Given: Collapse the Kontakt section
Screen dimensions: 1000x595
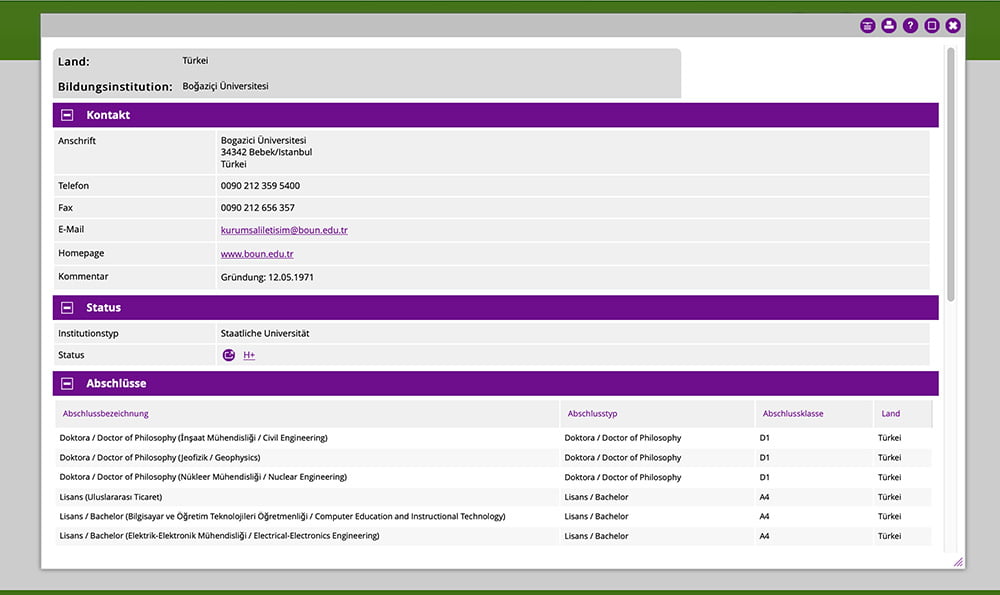Looking at the screenshot, I should [67, 115].
